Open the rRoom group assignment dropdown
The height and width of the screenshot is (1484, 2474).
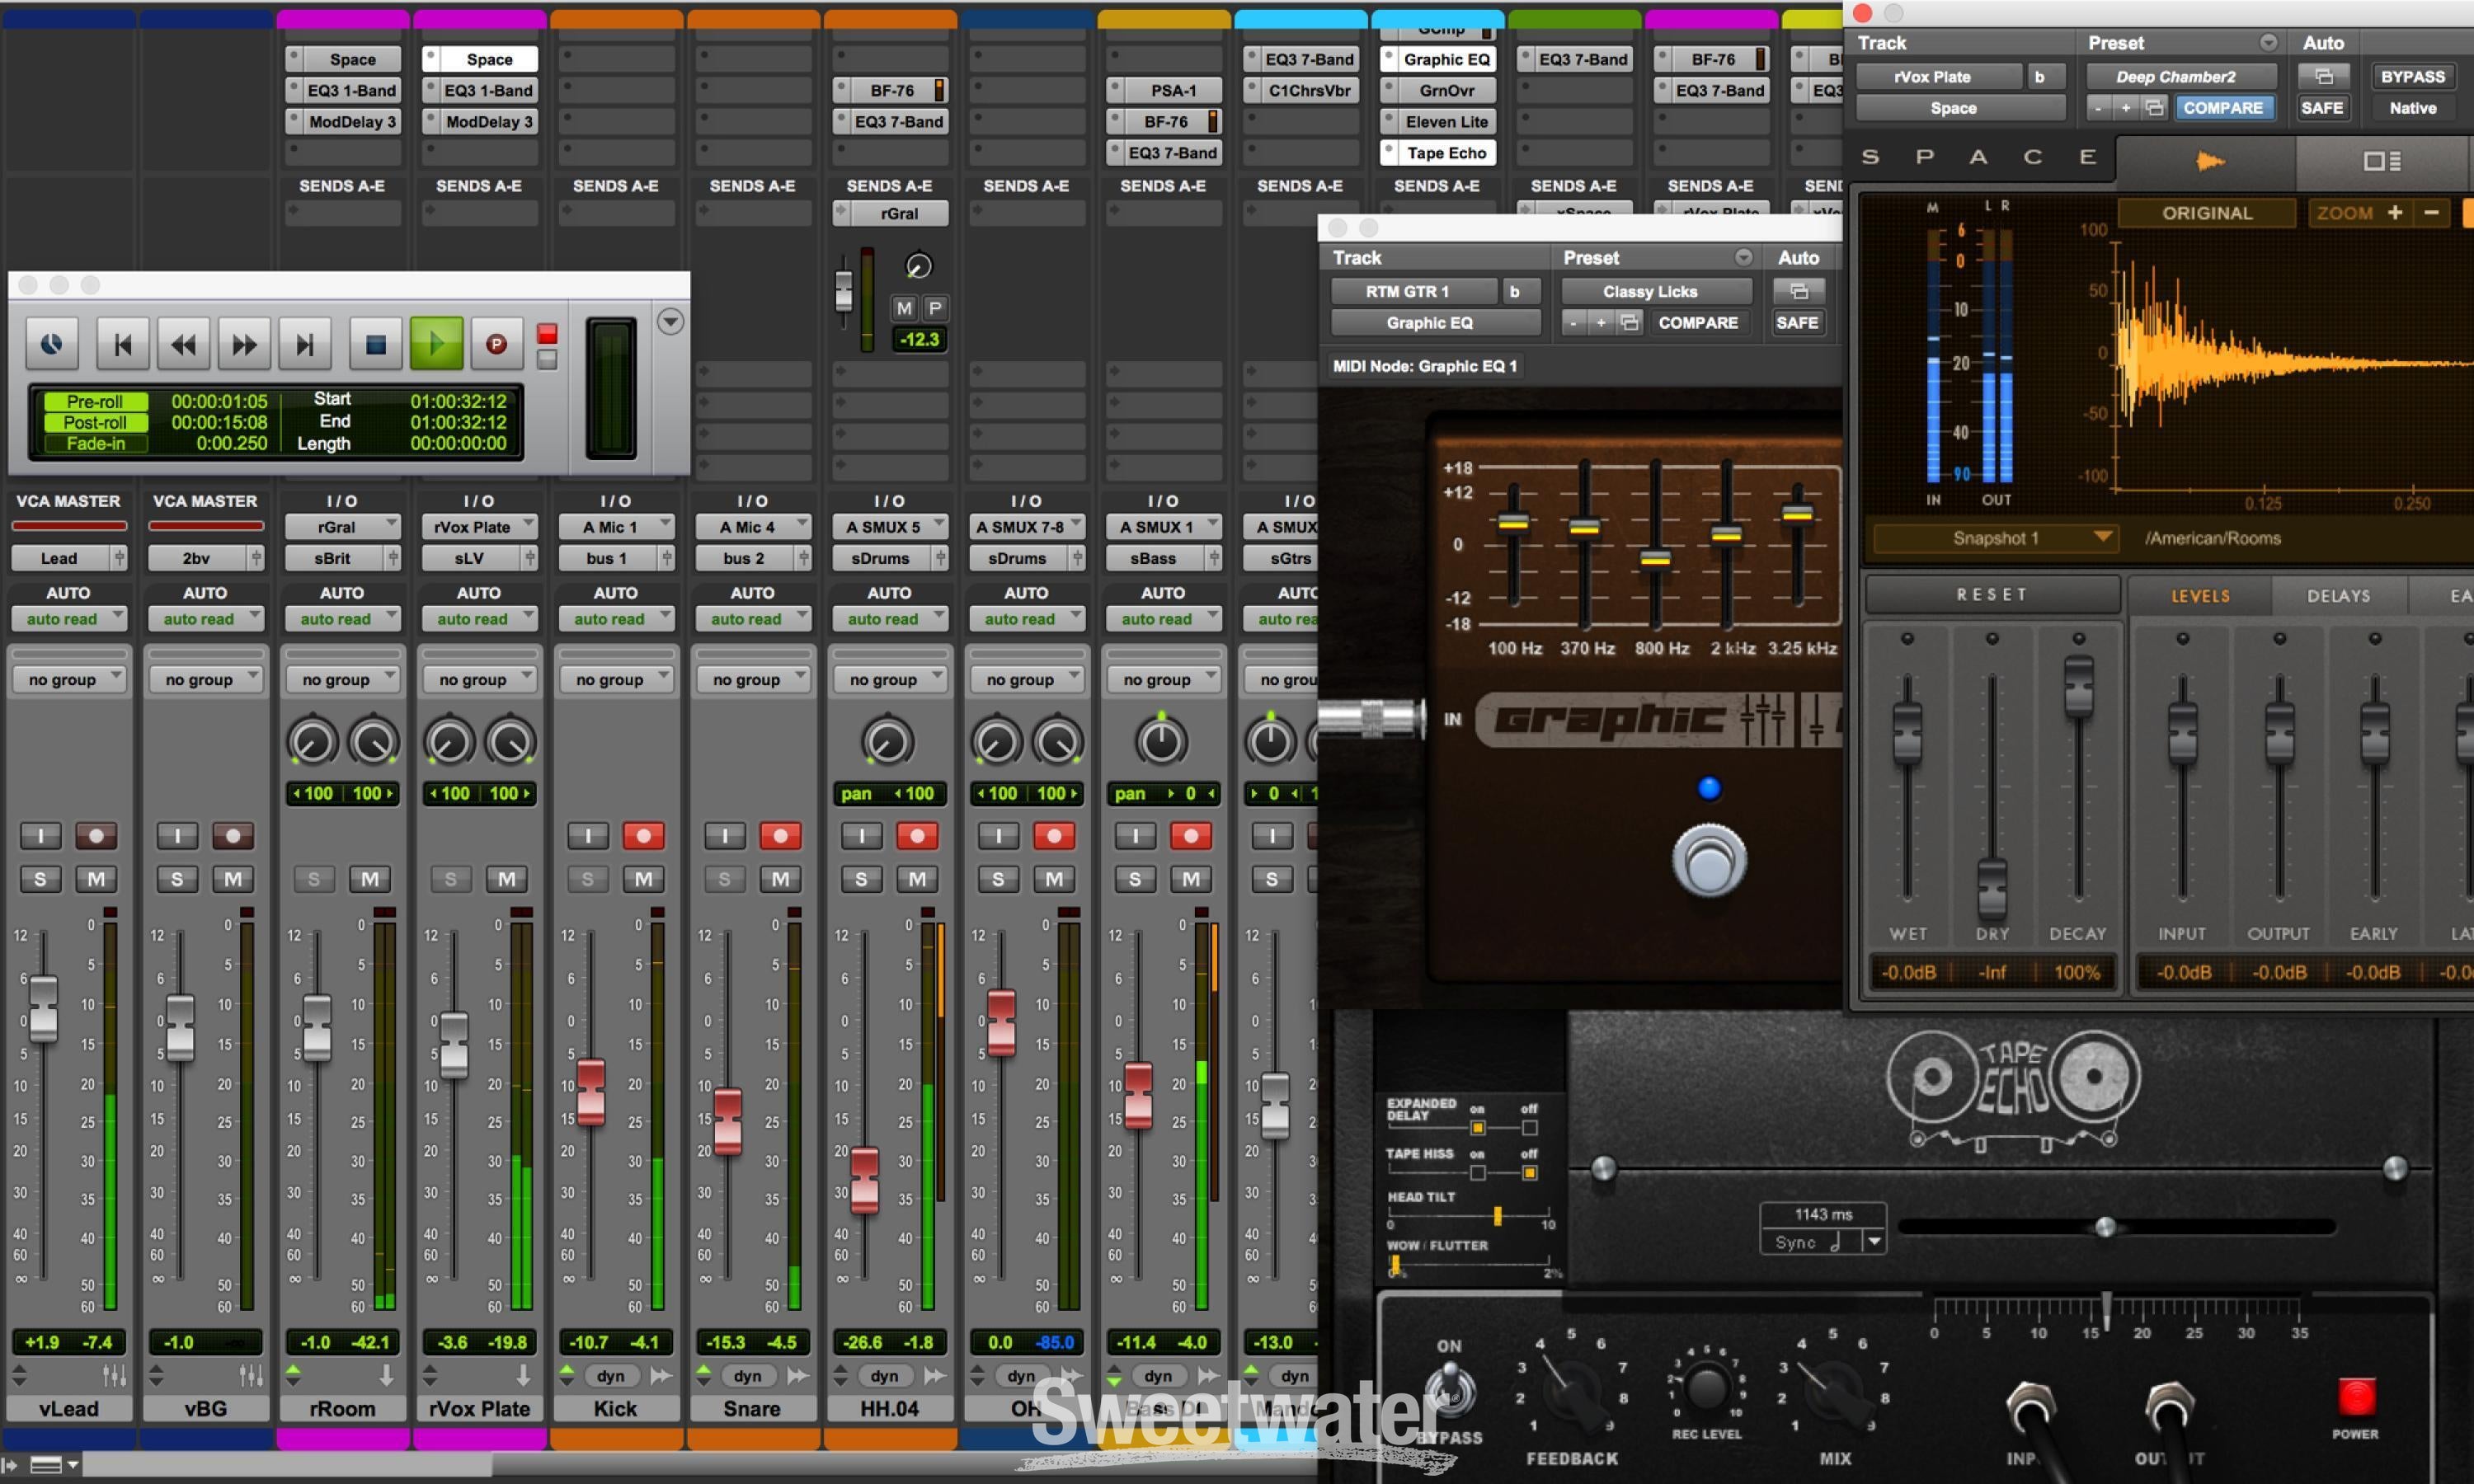coord(342,680)
